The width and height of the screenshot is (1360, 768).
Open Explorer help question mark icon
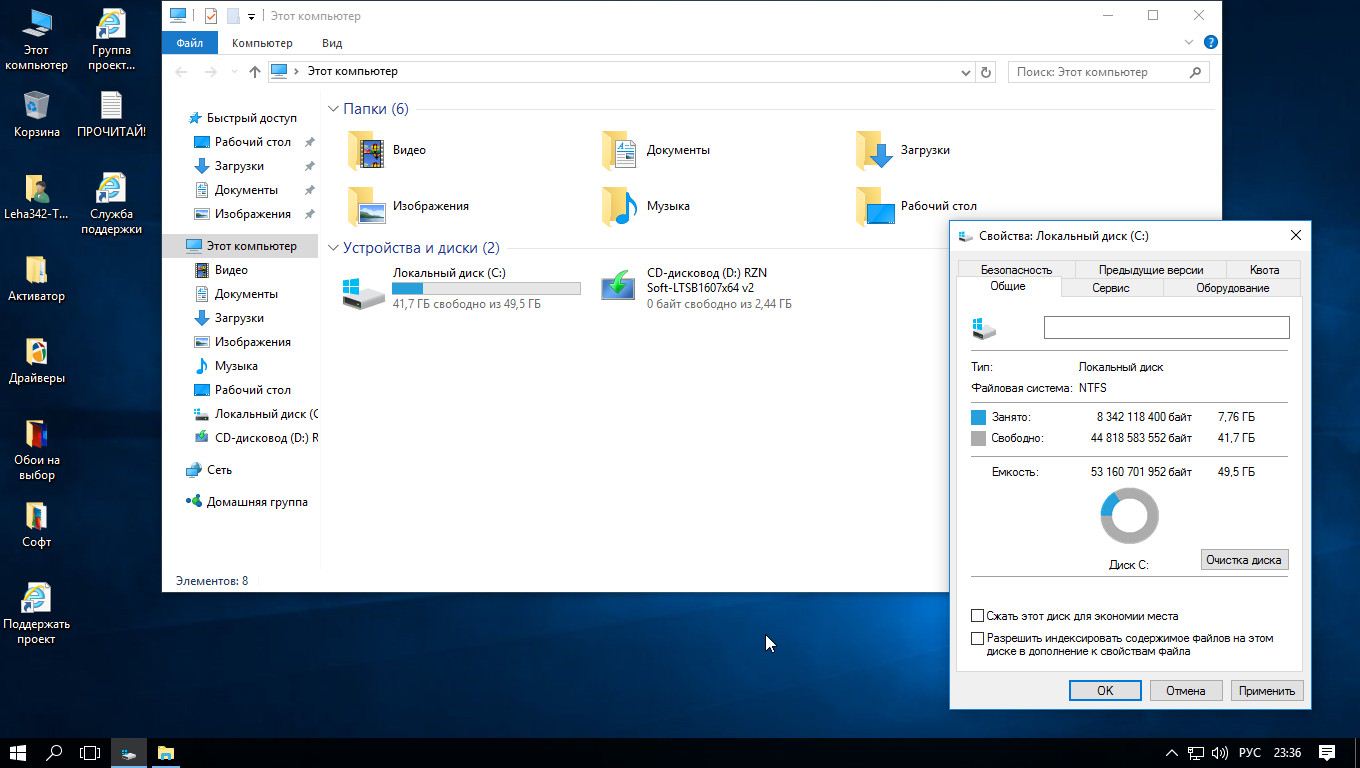click(x=1210, y=43)
